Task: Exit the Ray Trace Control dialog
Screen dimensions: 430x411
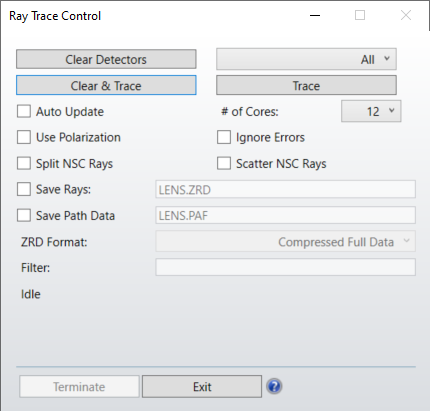Action: point(202,387)
